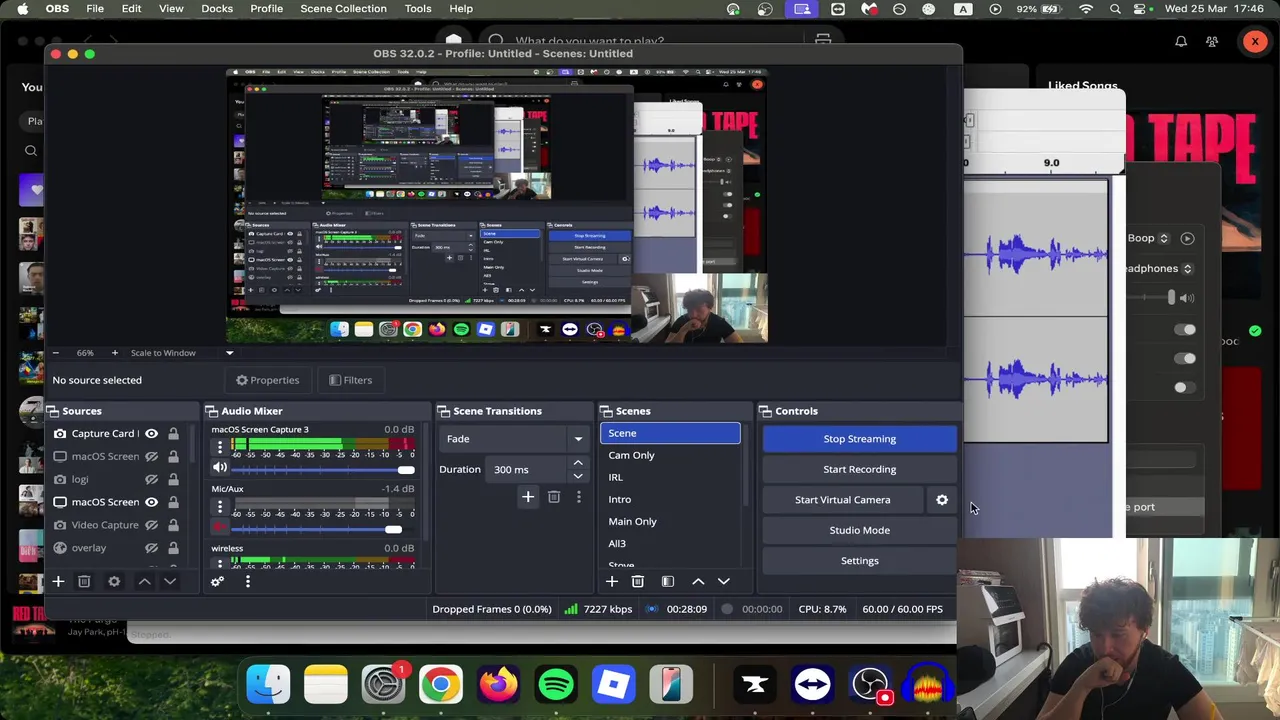Move source down with Sources arrow
Screen dimensions: 1280x720
(x=170, y=581)
